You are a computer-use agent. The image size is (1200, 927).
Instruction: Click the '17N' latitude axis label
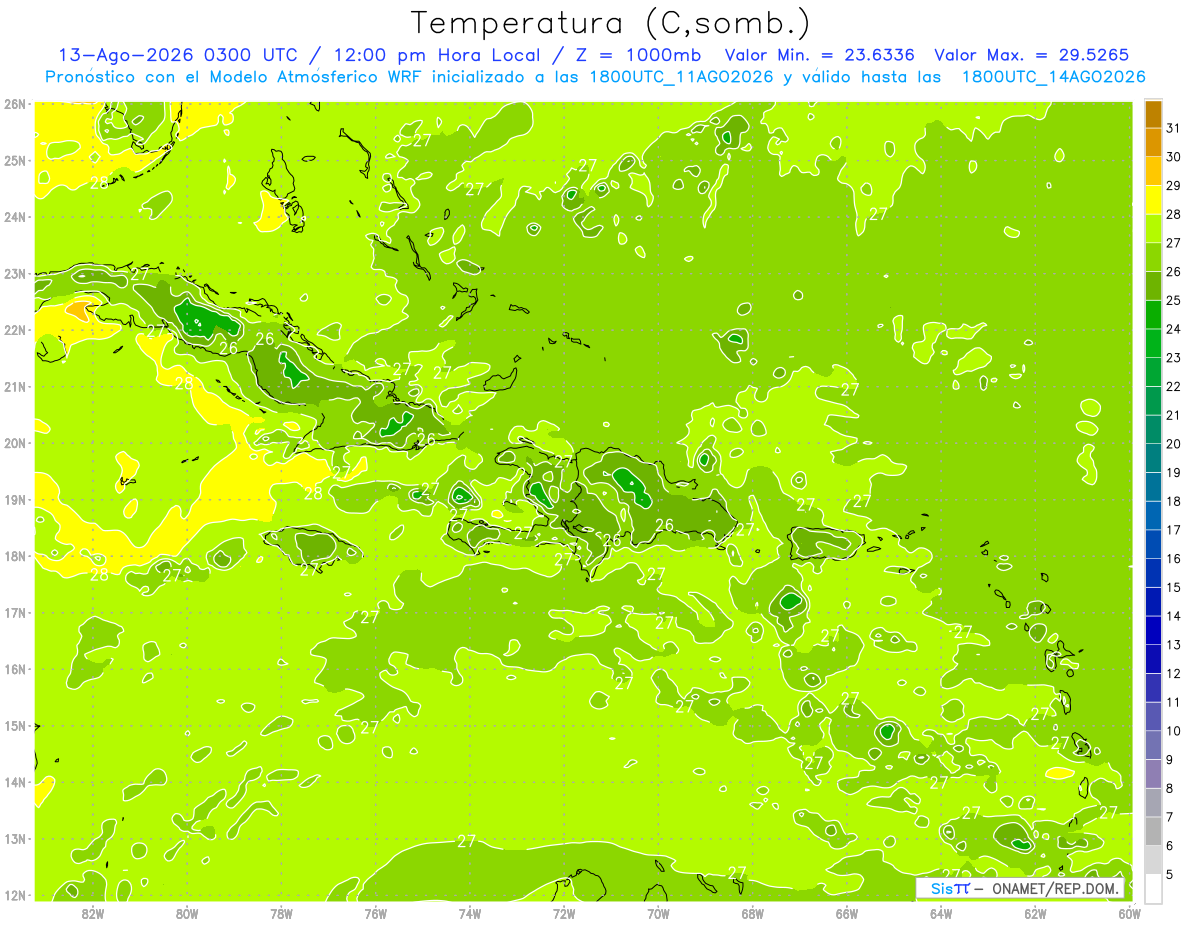(x=15, y=612)
